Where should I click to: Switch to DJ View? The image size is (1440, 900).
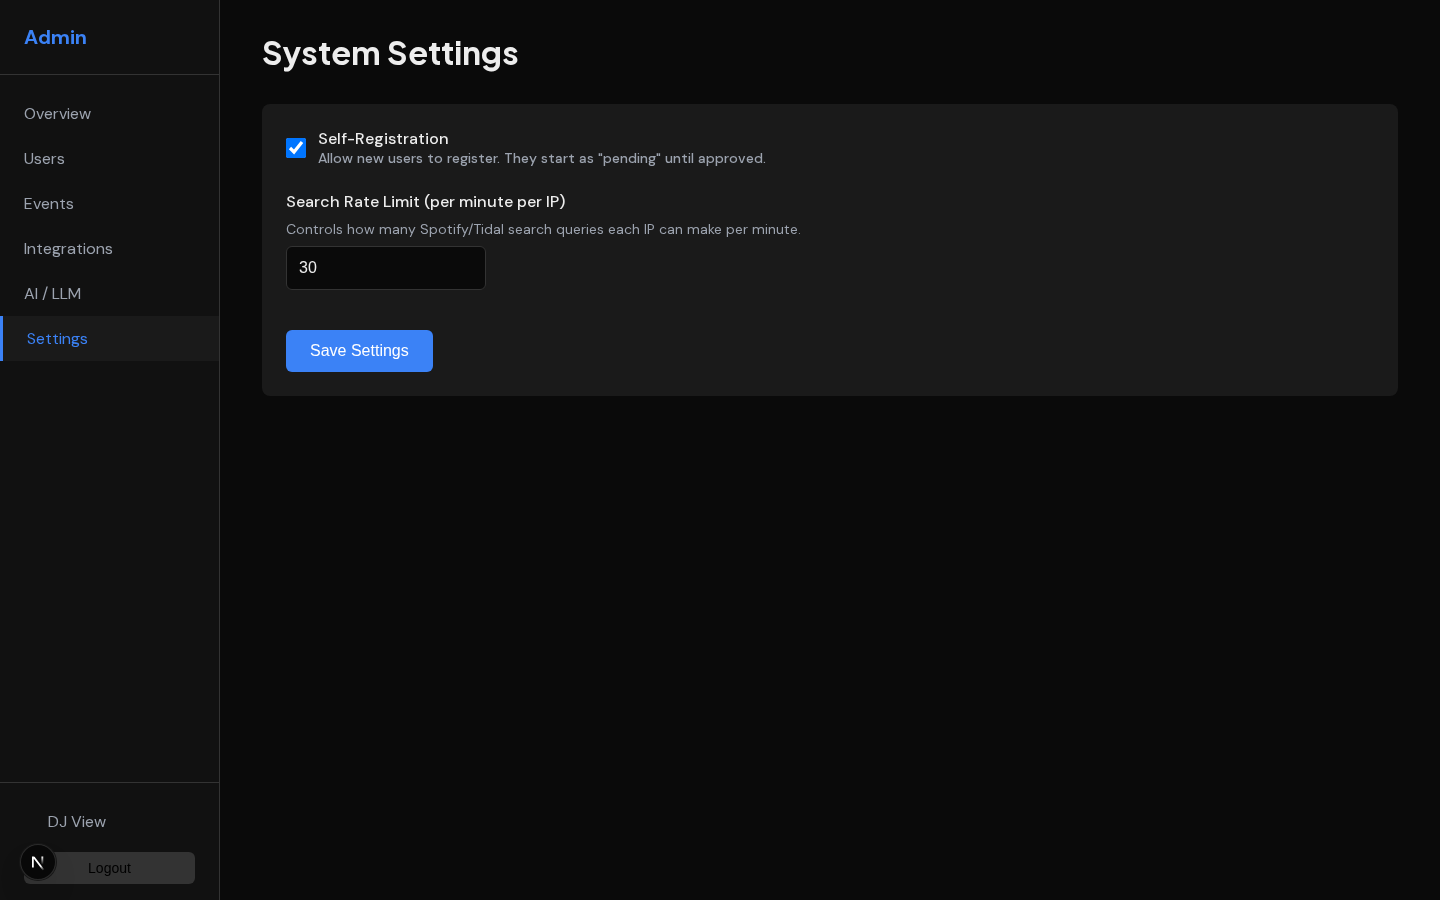click(77, 822)
